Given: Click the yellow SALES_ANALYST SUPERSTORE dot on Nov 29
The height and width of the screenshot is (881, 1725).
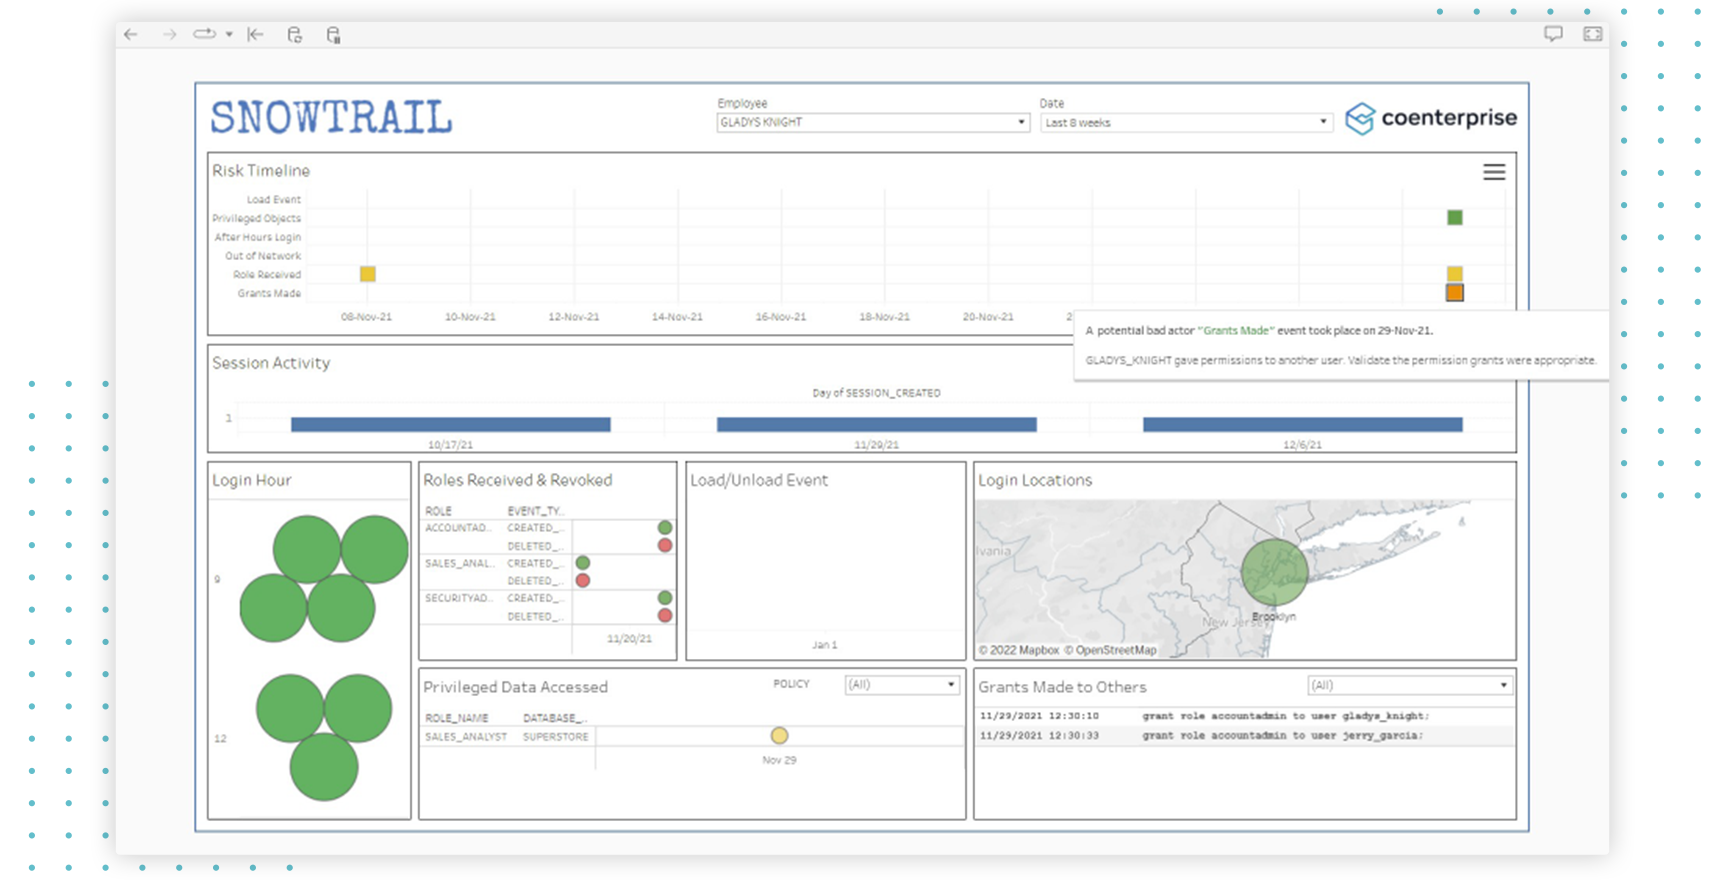Looking at the screenshot, I should (x=779, y=736).
